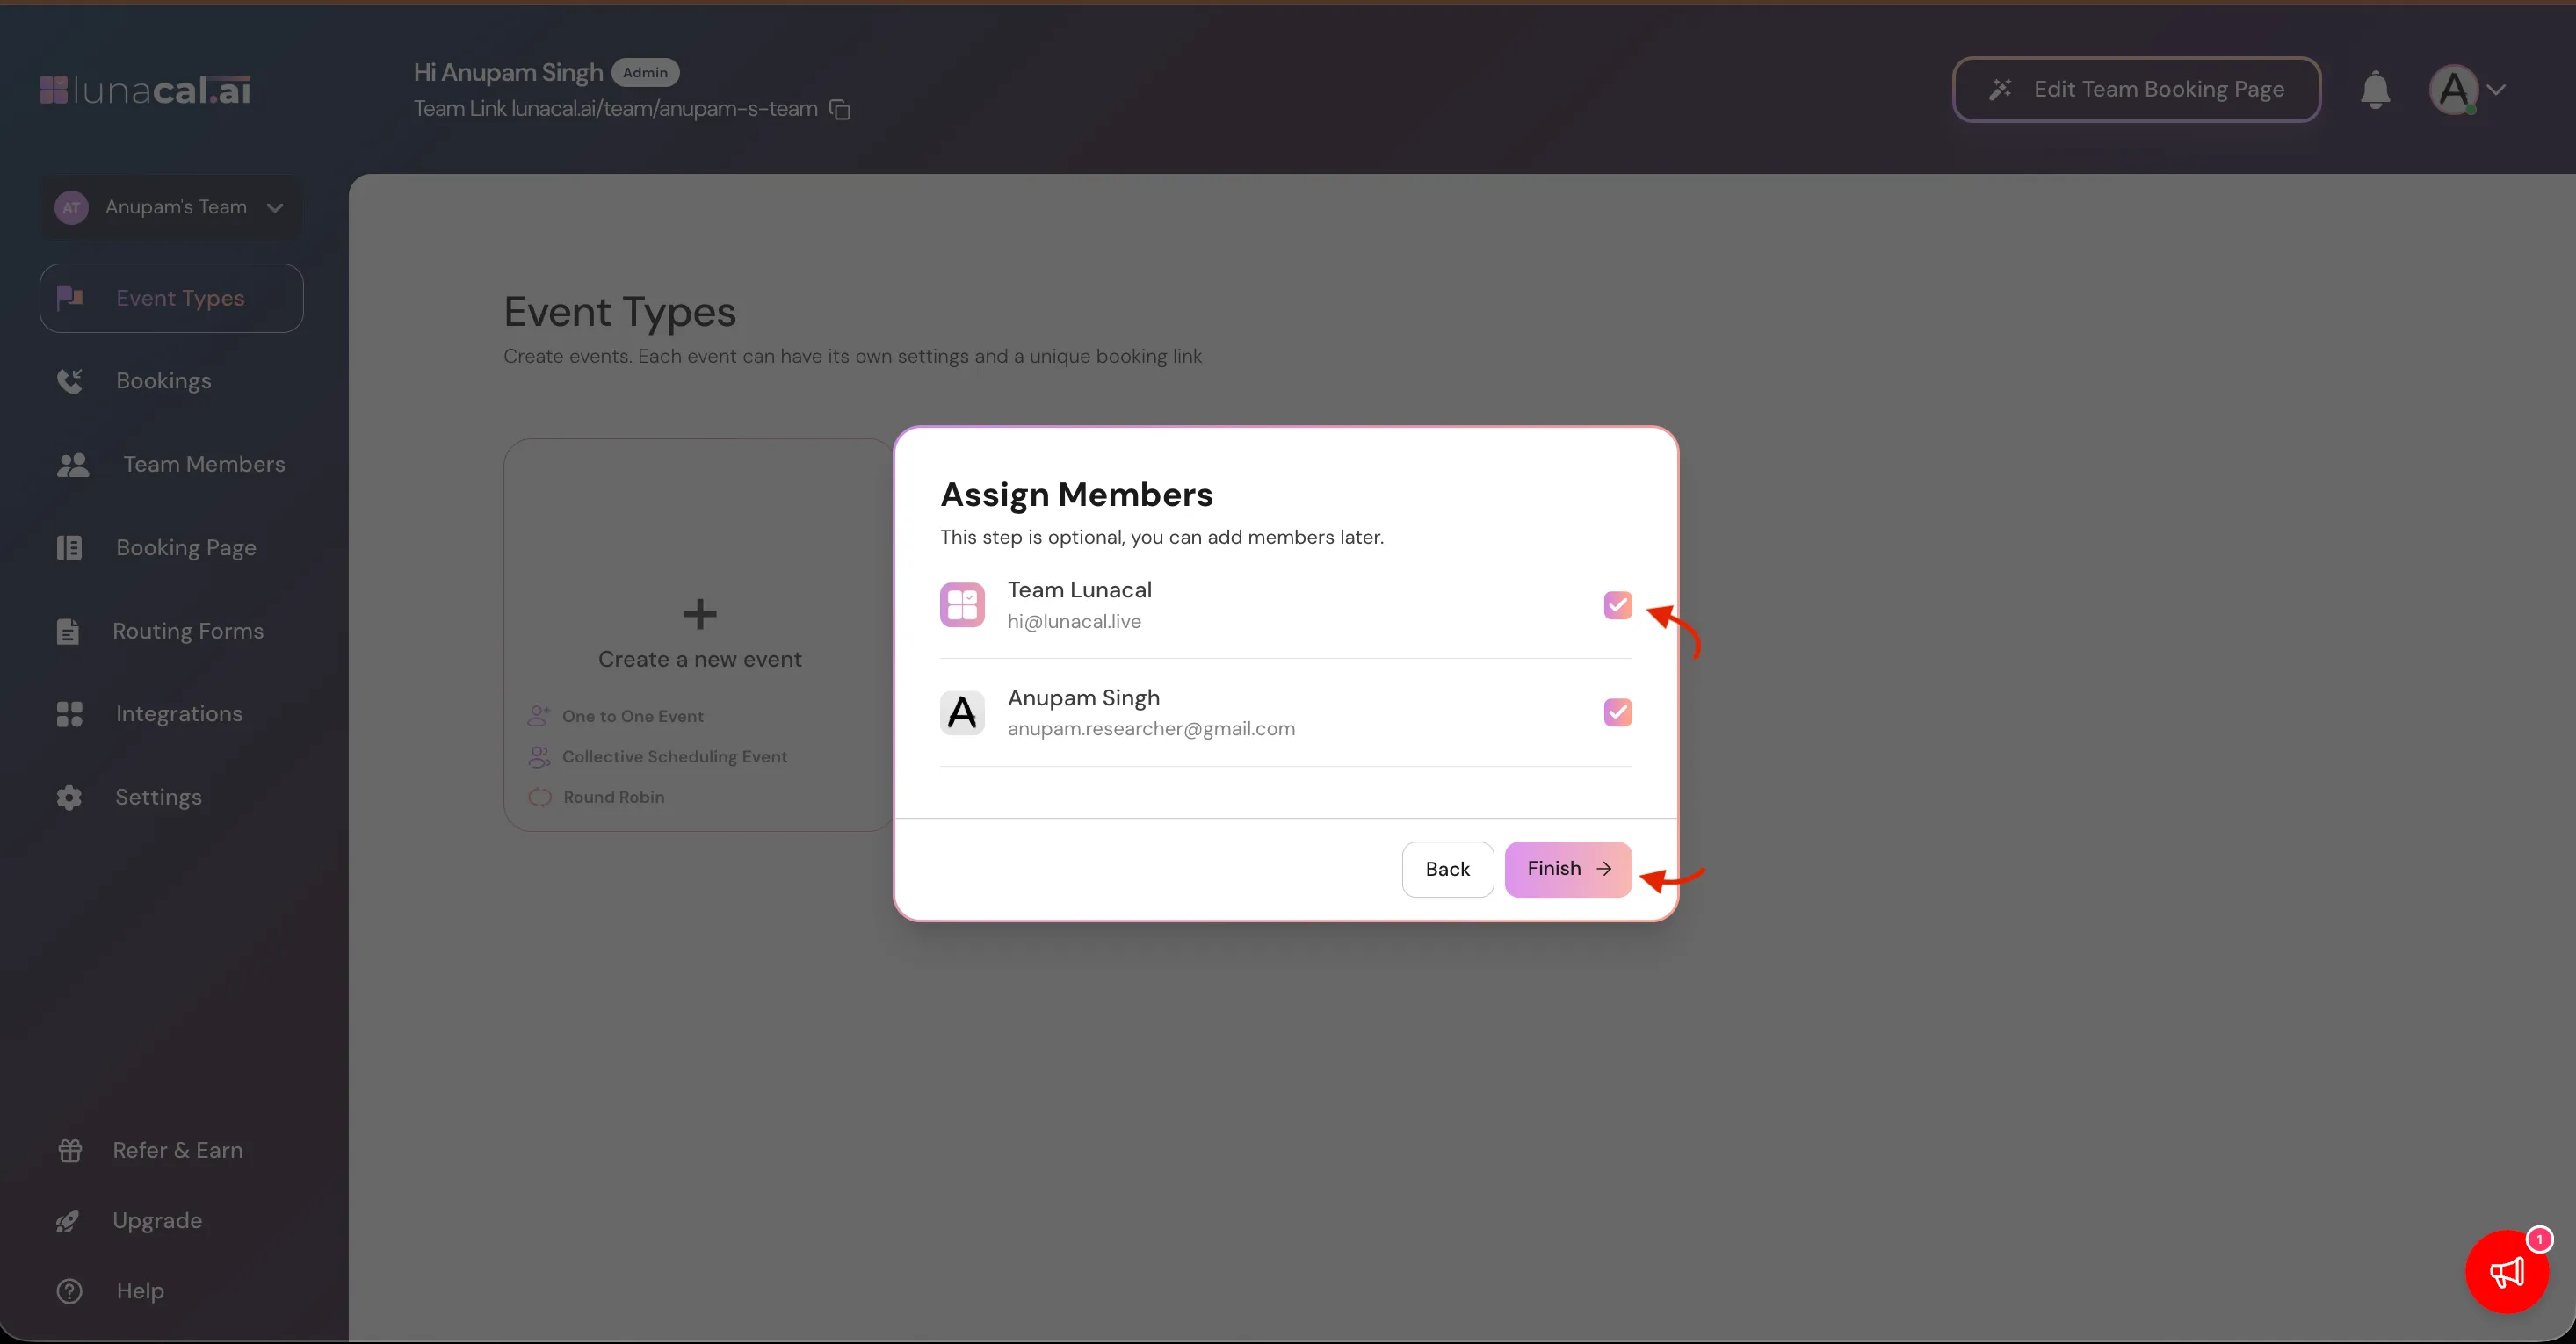Click the copy team link icon
This screenshot has height=1344, width=2576.
(x=840, y=109)
